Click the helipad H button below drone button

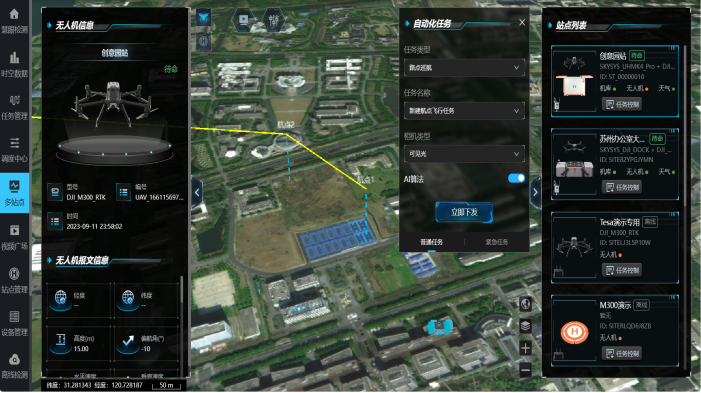coord(203,42)
